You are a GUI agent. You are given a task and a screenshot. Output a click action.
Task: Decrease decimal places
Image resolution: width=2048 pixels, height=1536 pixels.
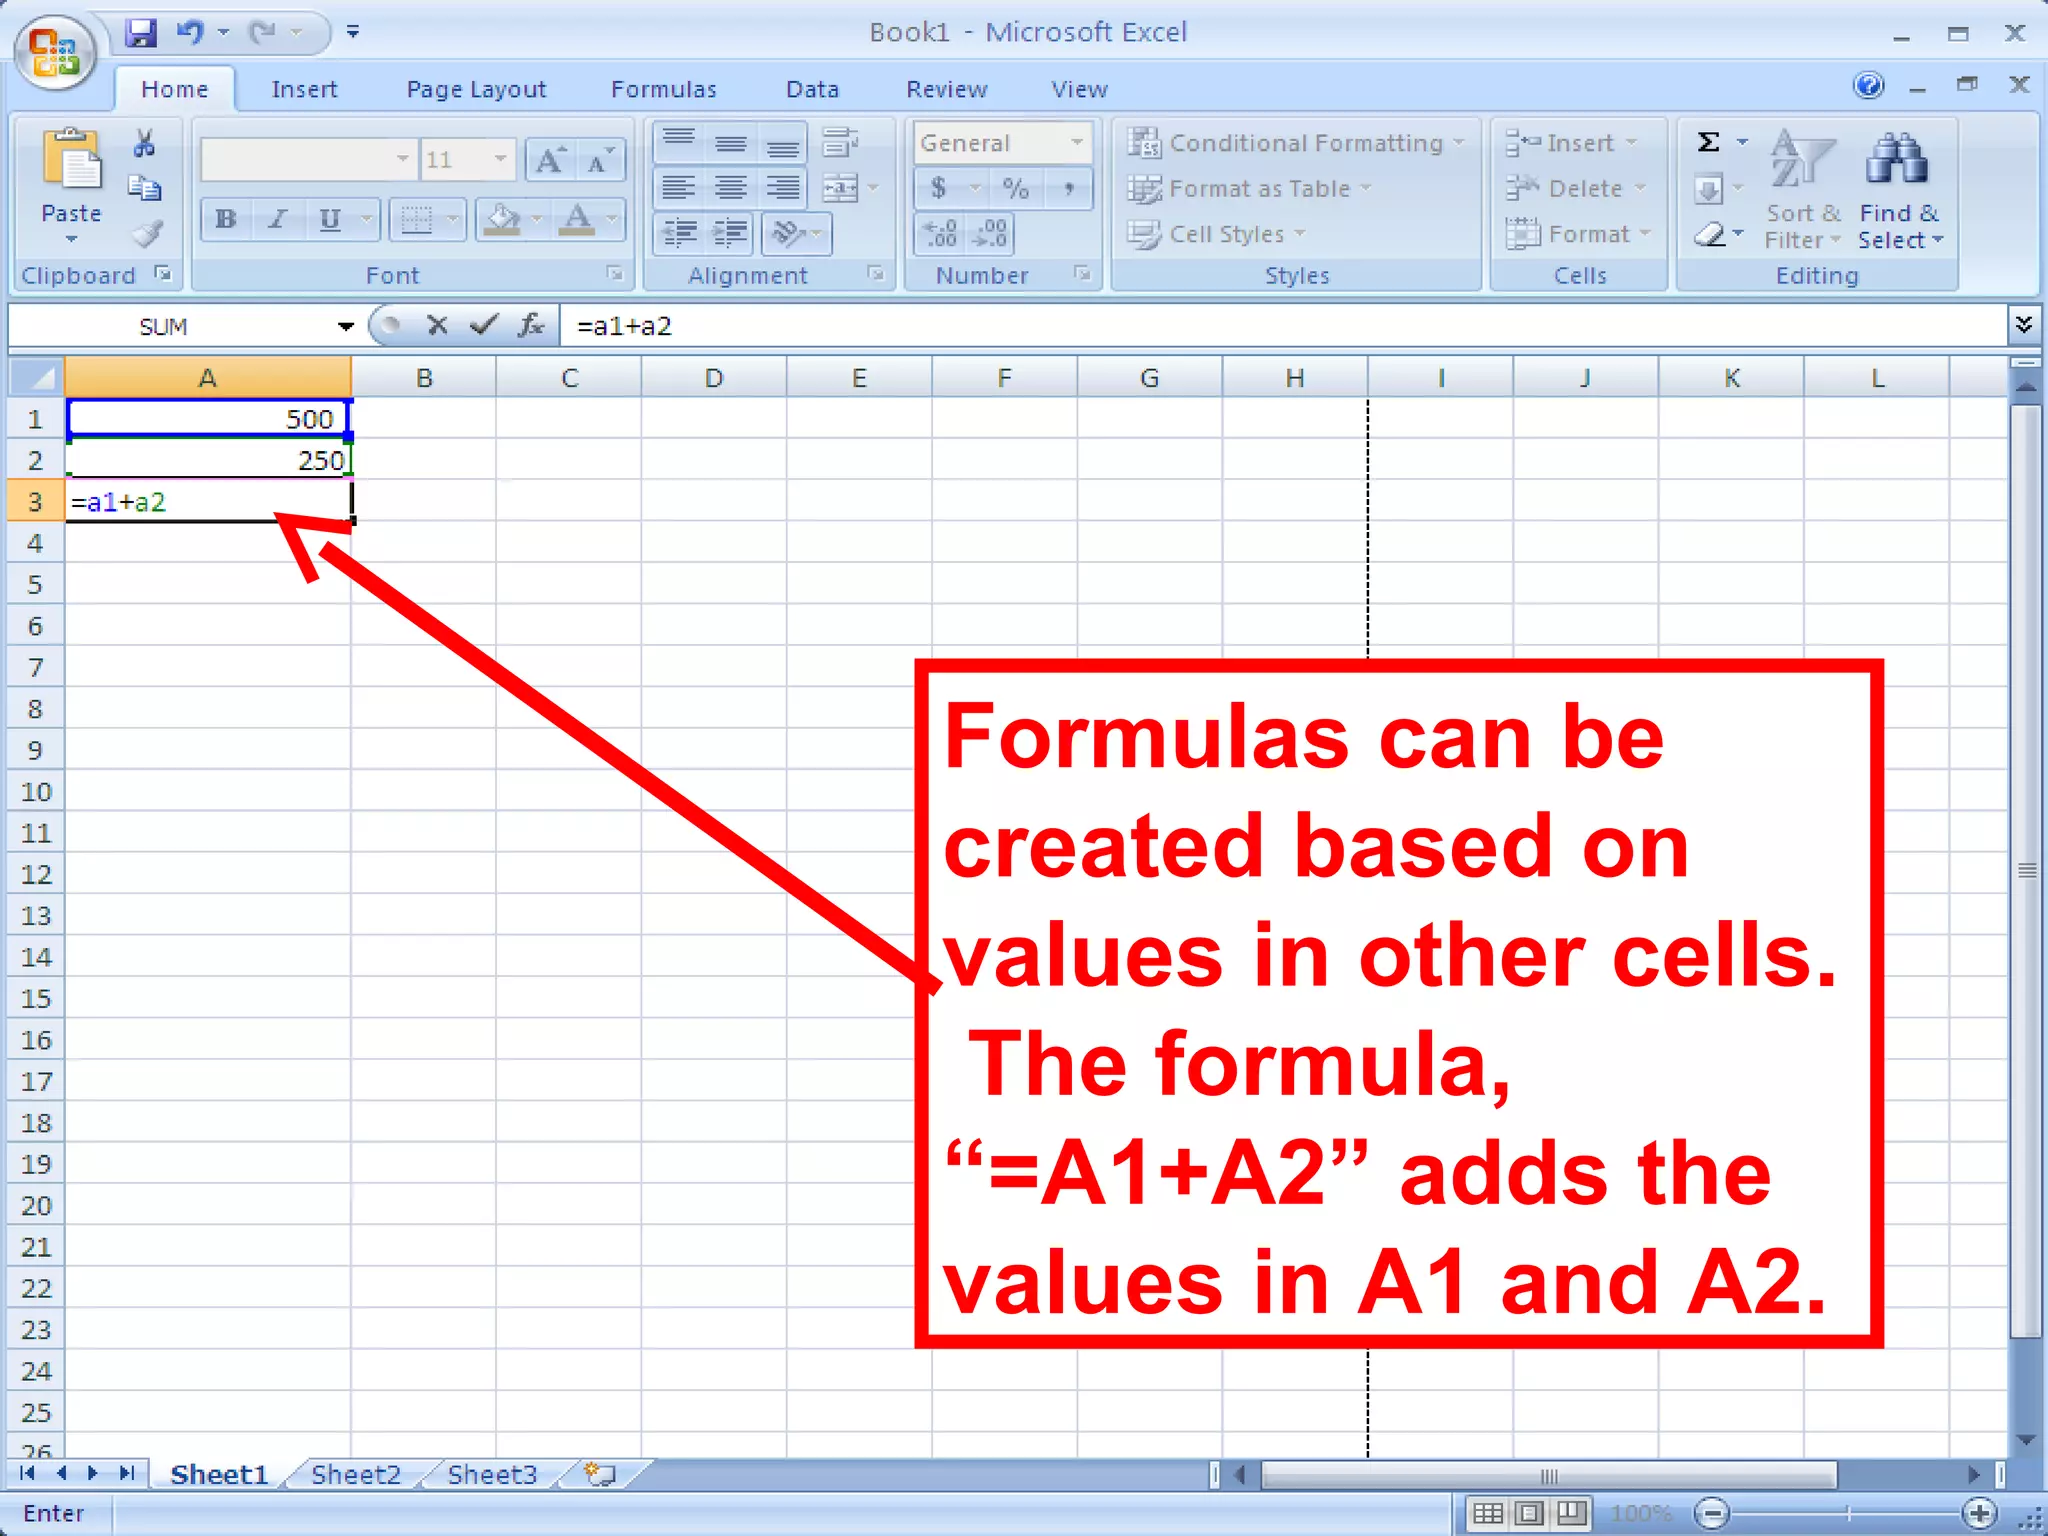990,234
